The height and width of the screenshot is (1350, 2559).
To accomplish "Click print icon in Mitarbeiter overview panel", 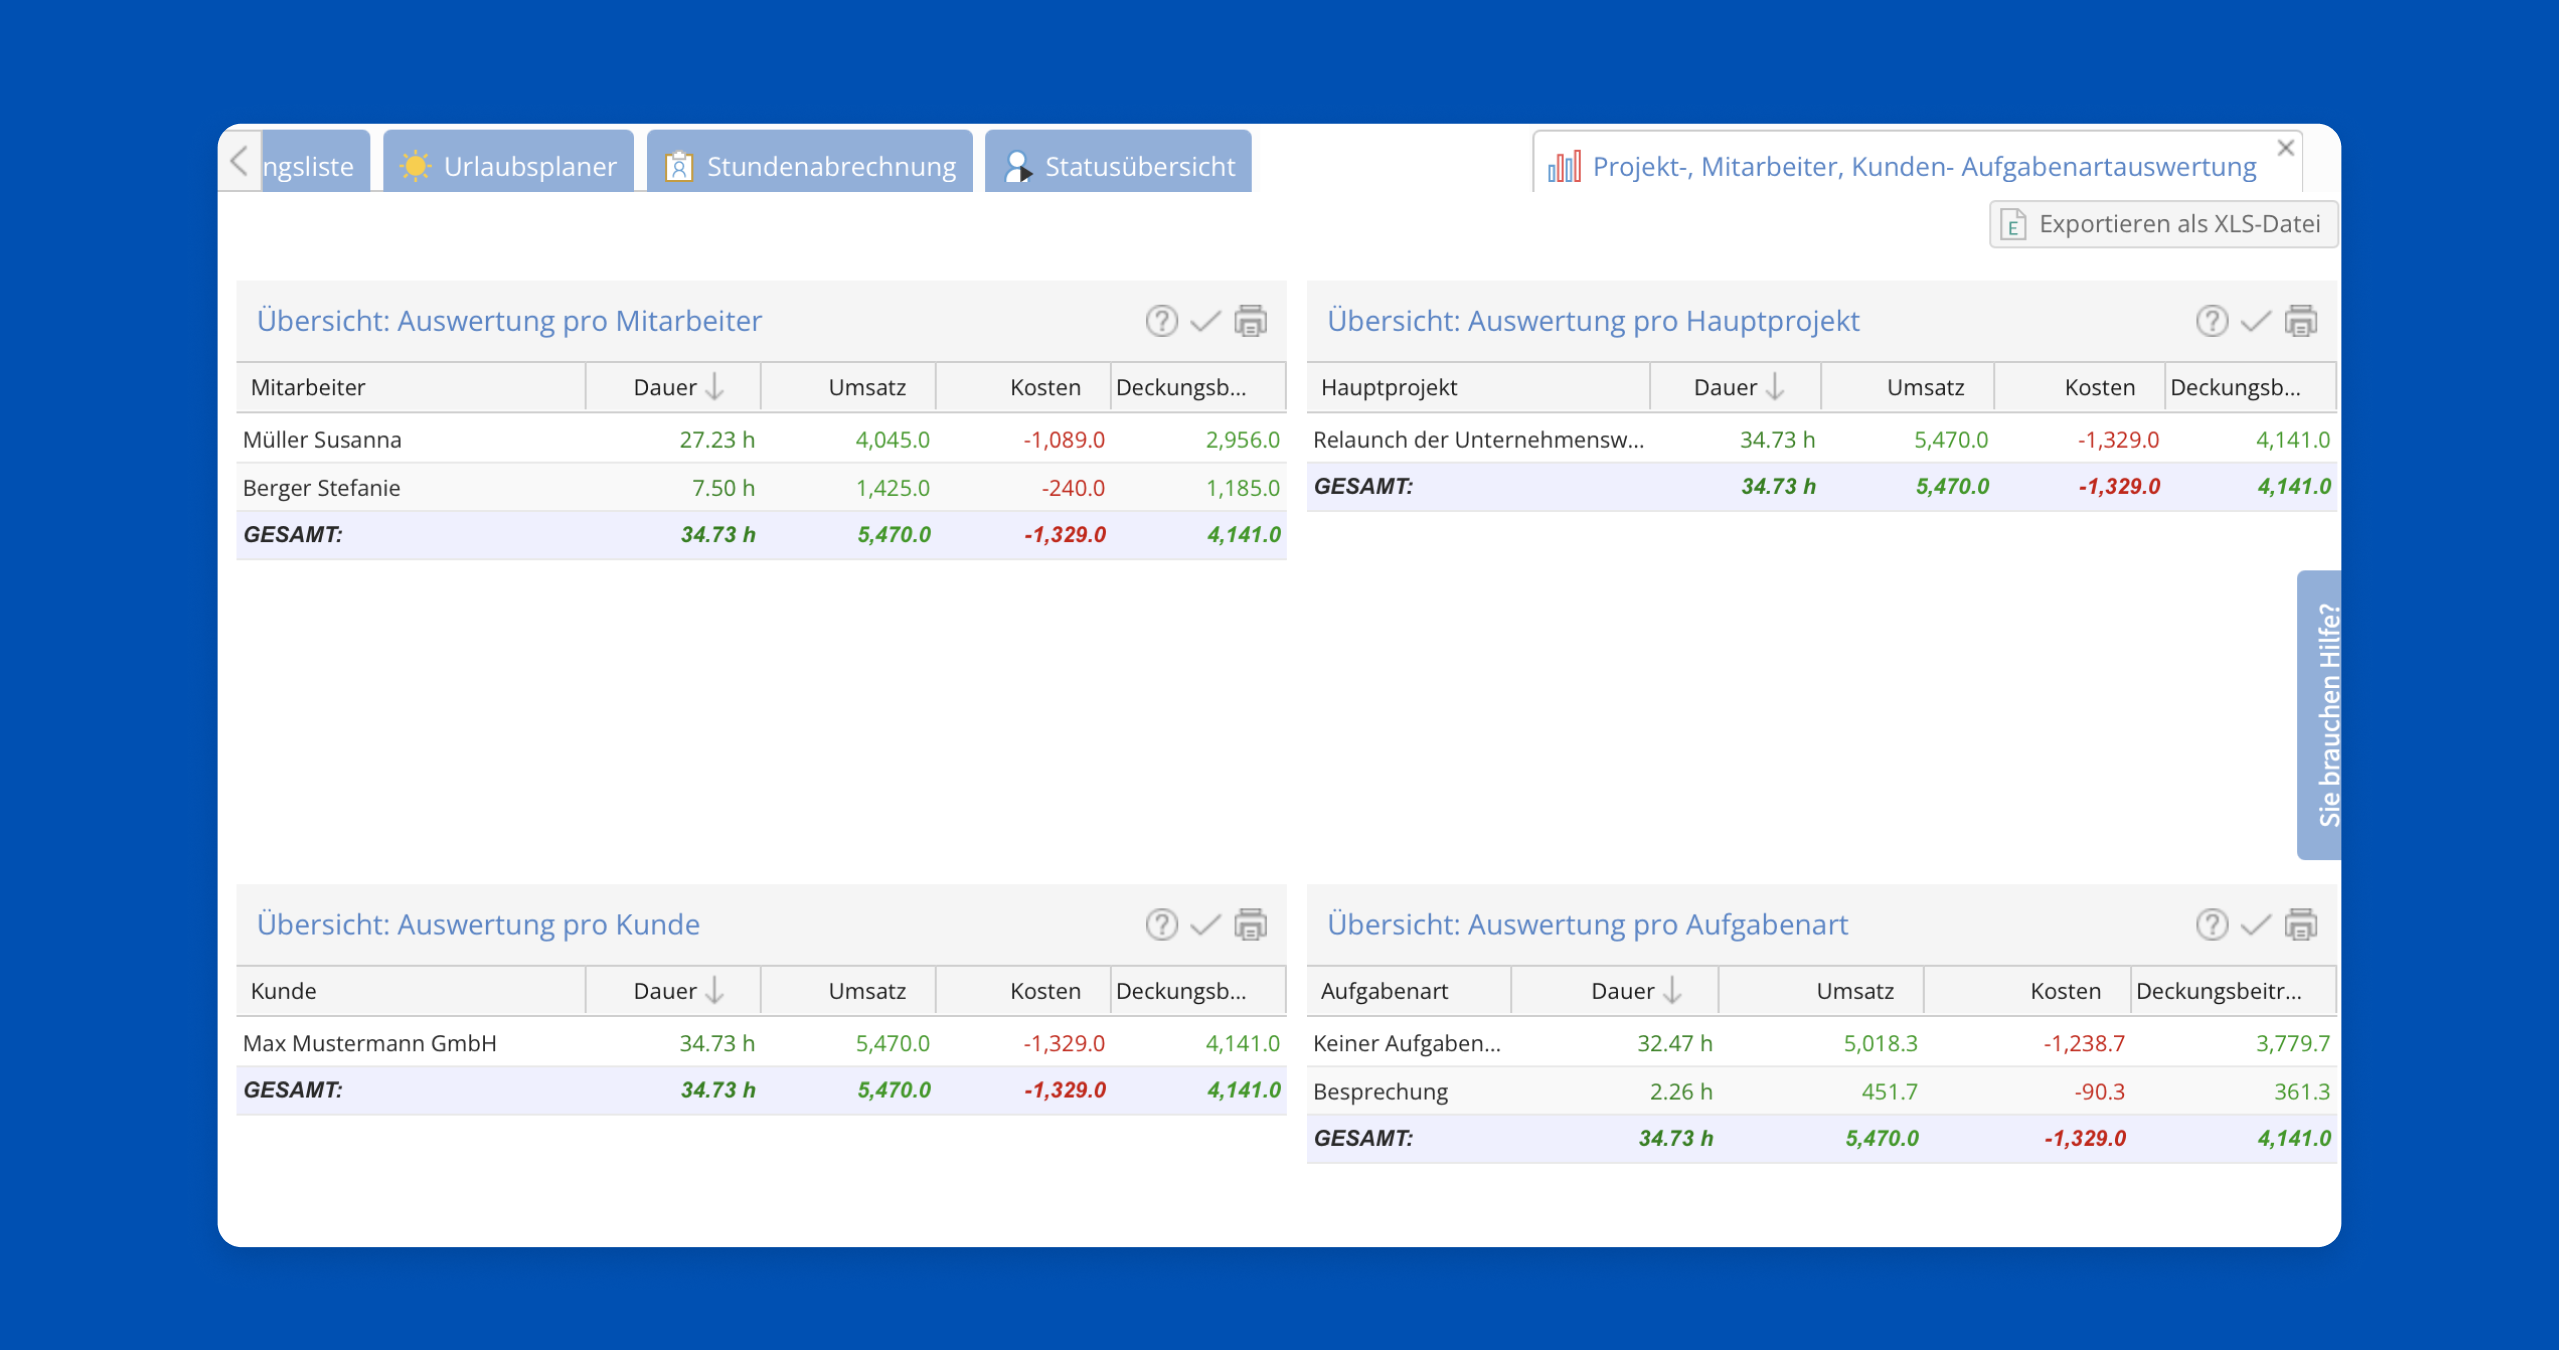I will [x=1250, y=321].
